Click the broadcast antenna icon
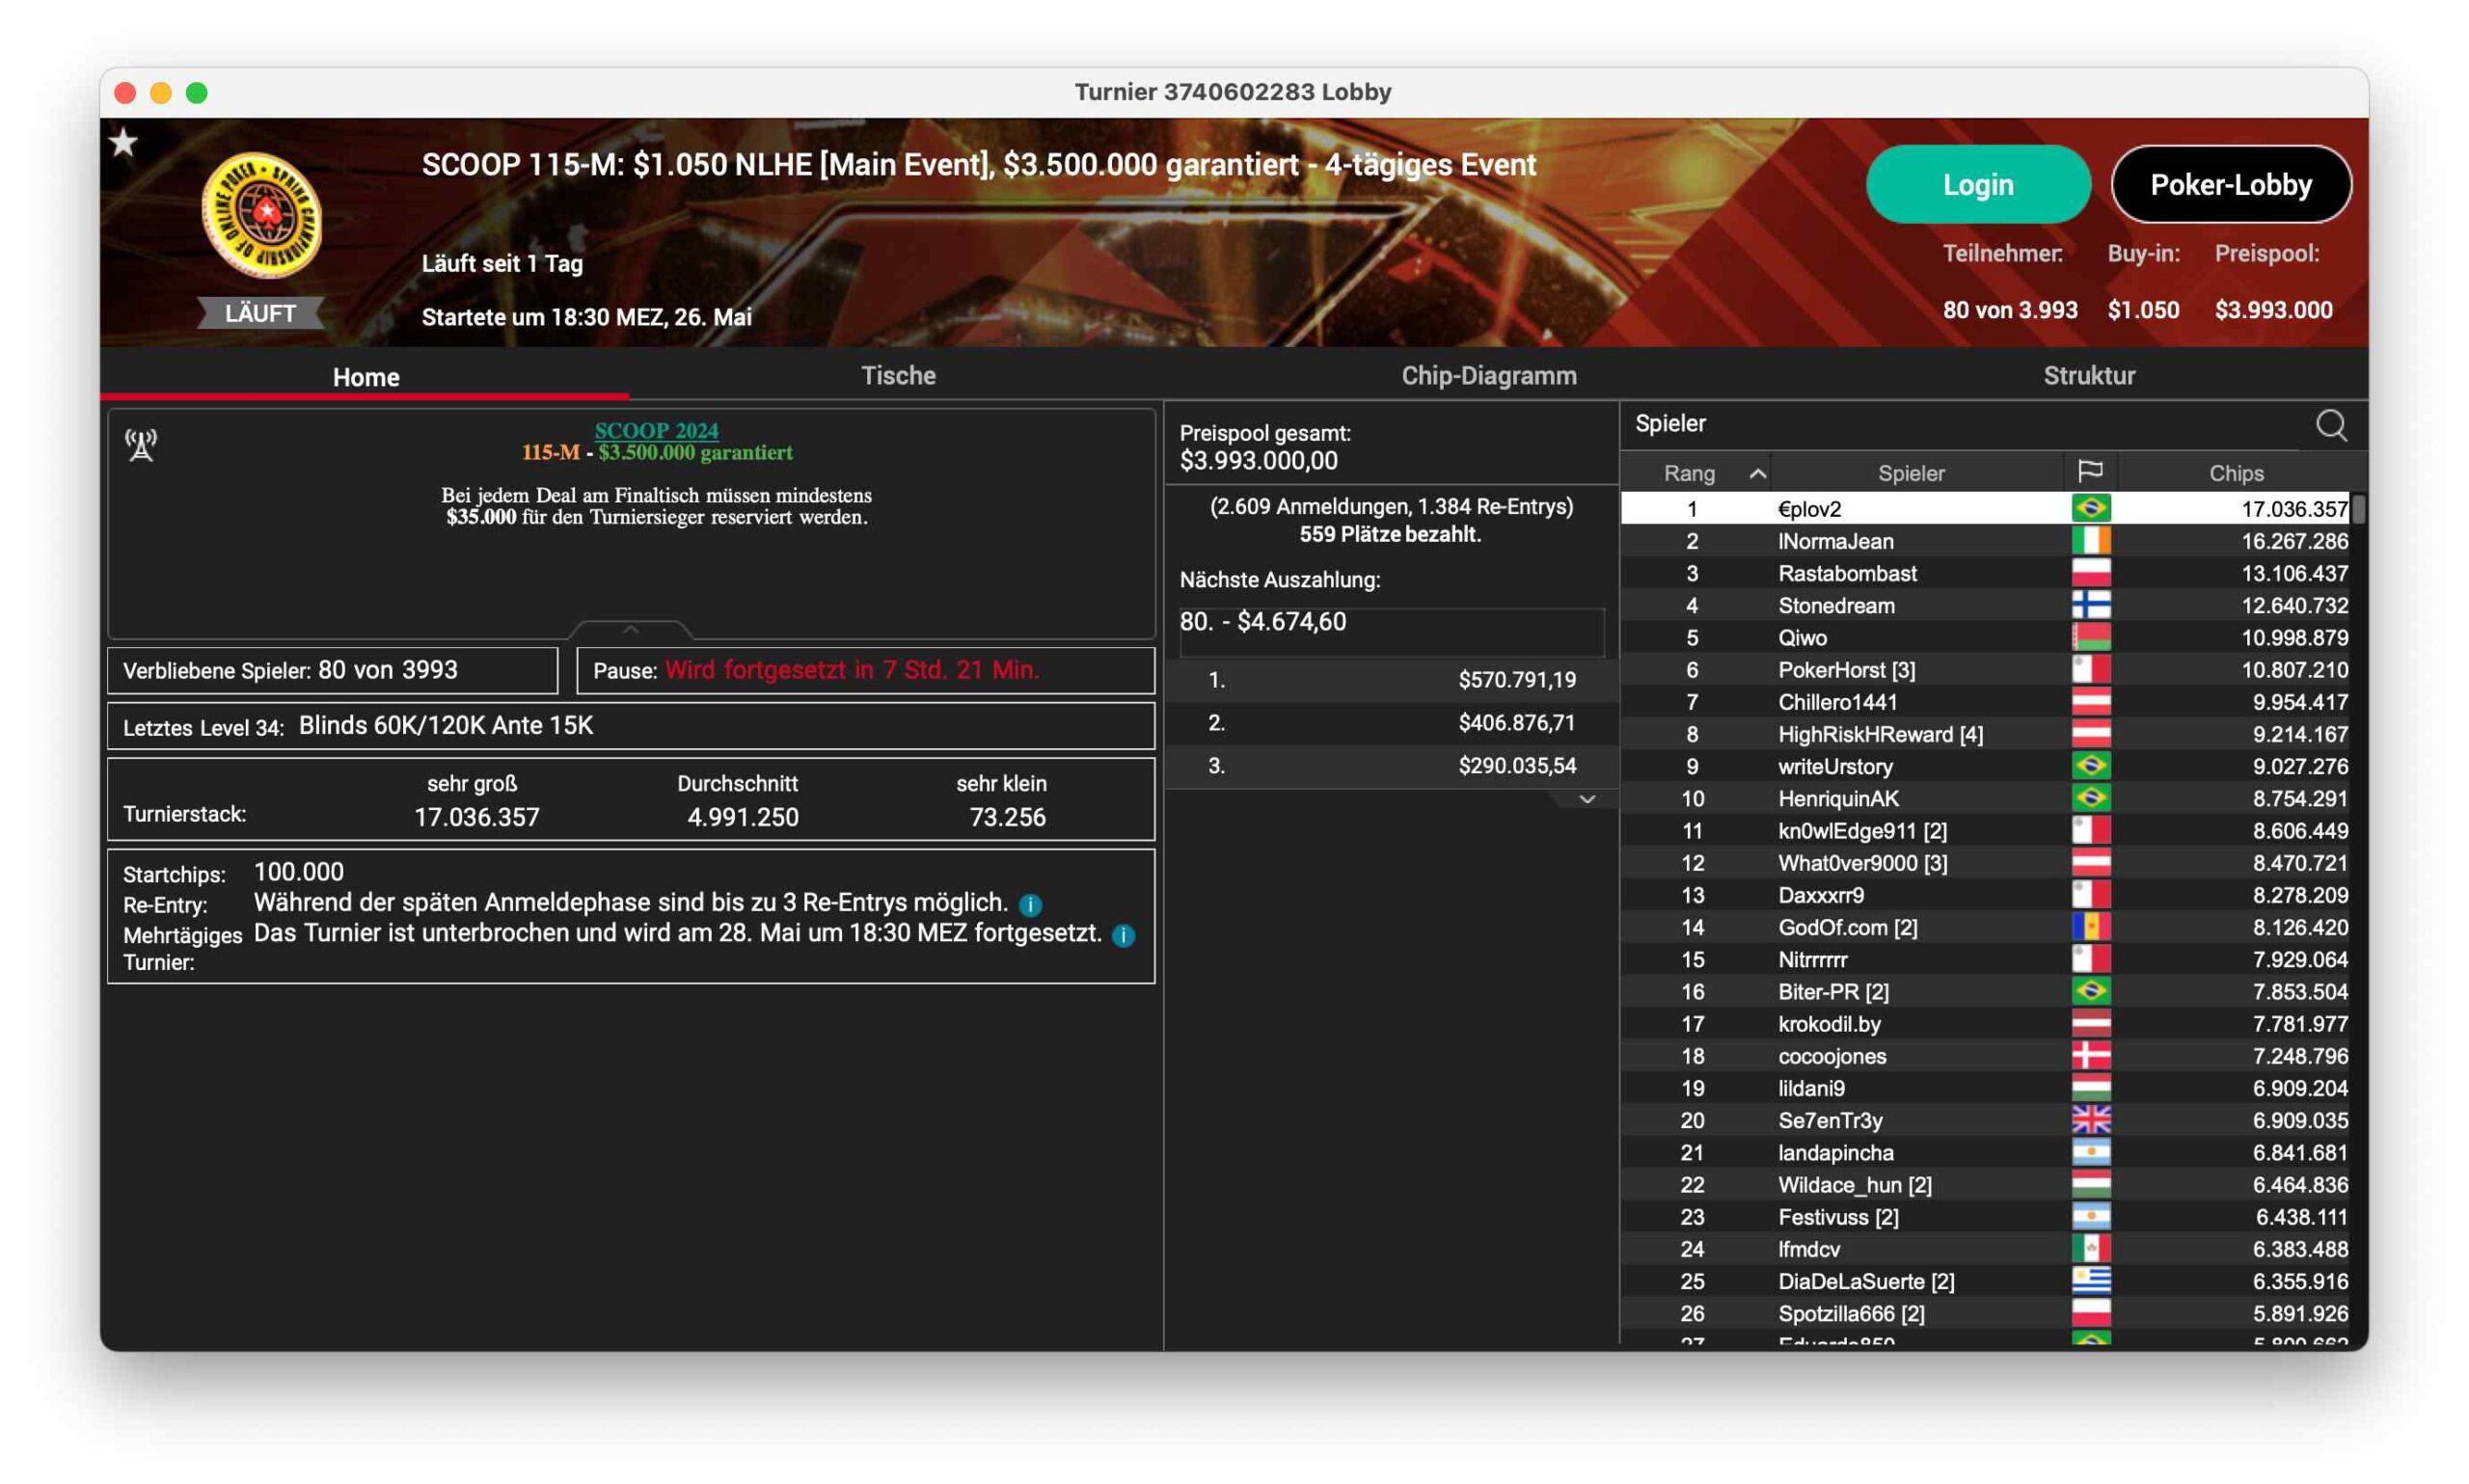Image resolution: width=2469 pixels, height=1484 pixels. 141,445
